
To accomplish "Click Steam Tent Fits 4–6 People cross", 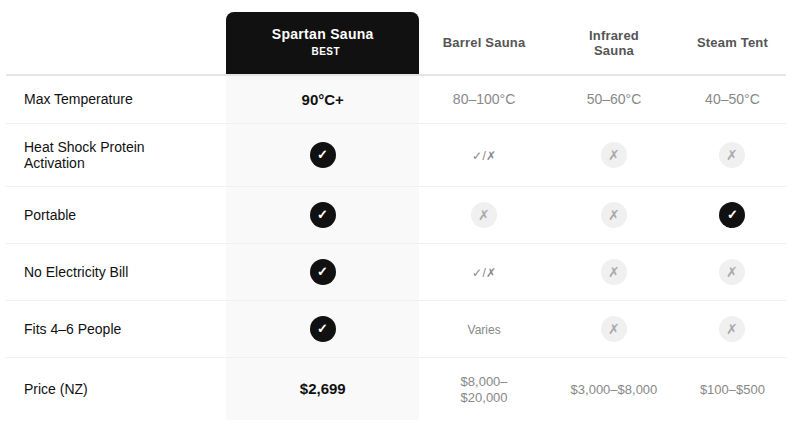I will pyautogui.click(x=732, y=329).
